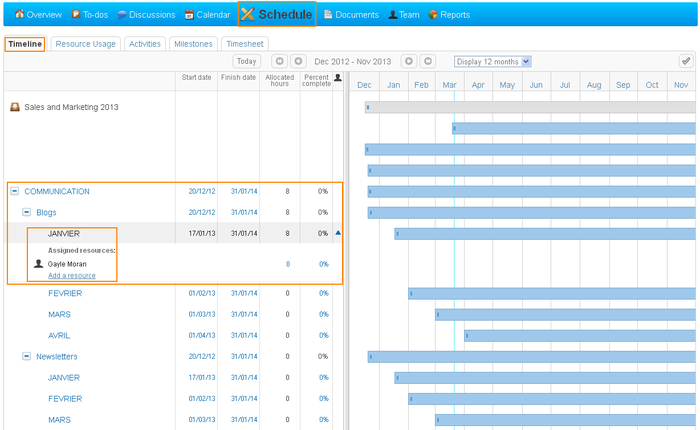The width and height of the screenshot is (700, 430).
Task: Open JANVIER under Newsletters
Action: pyautogui.click(x=64, y=378)
